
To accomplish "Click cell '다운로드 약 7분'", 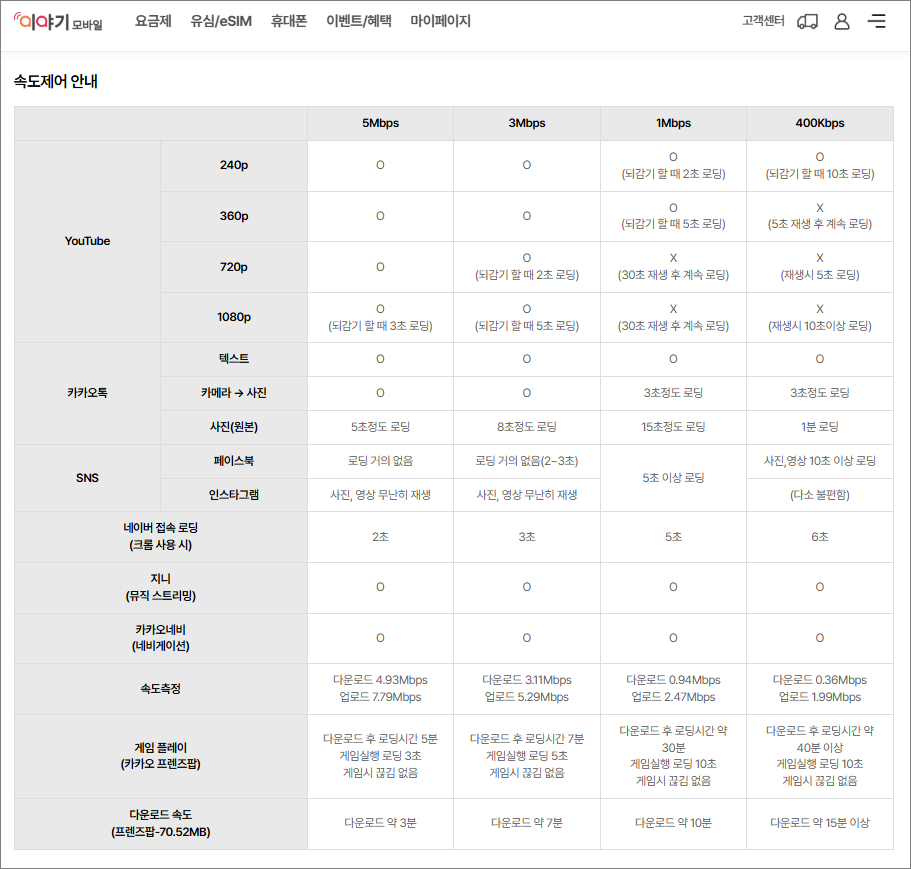I will 527,823.
